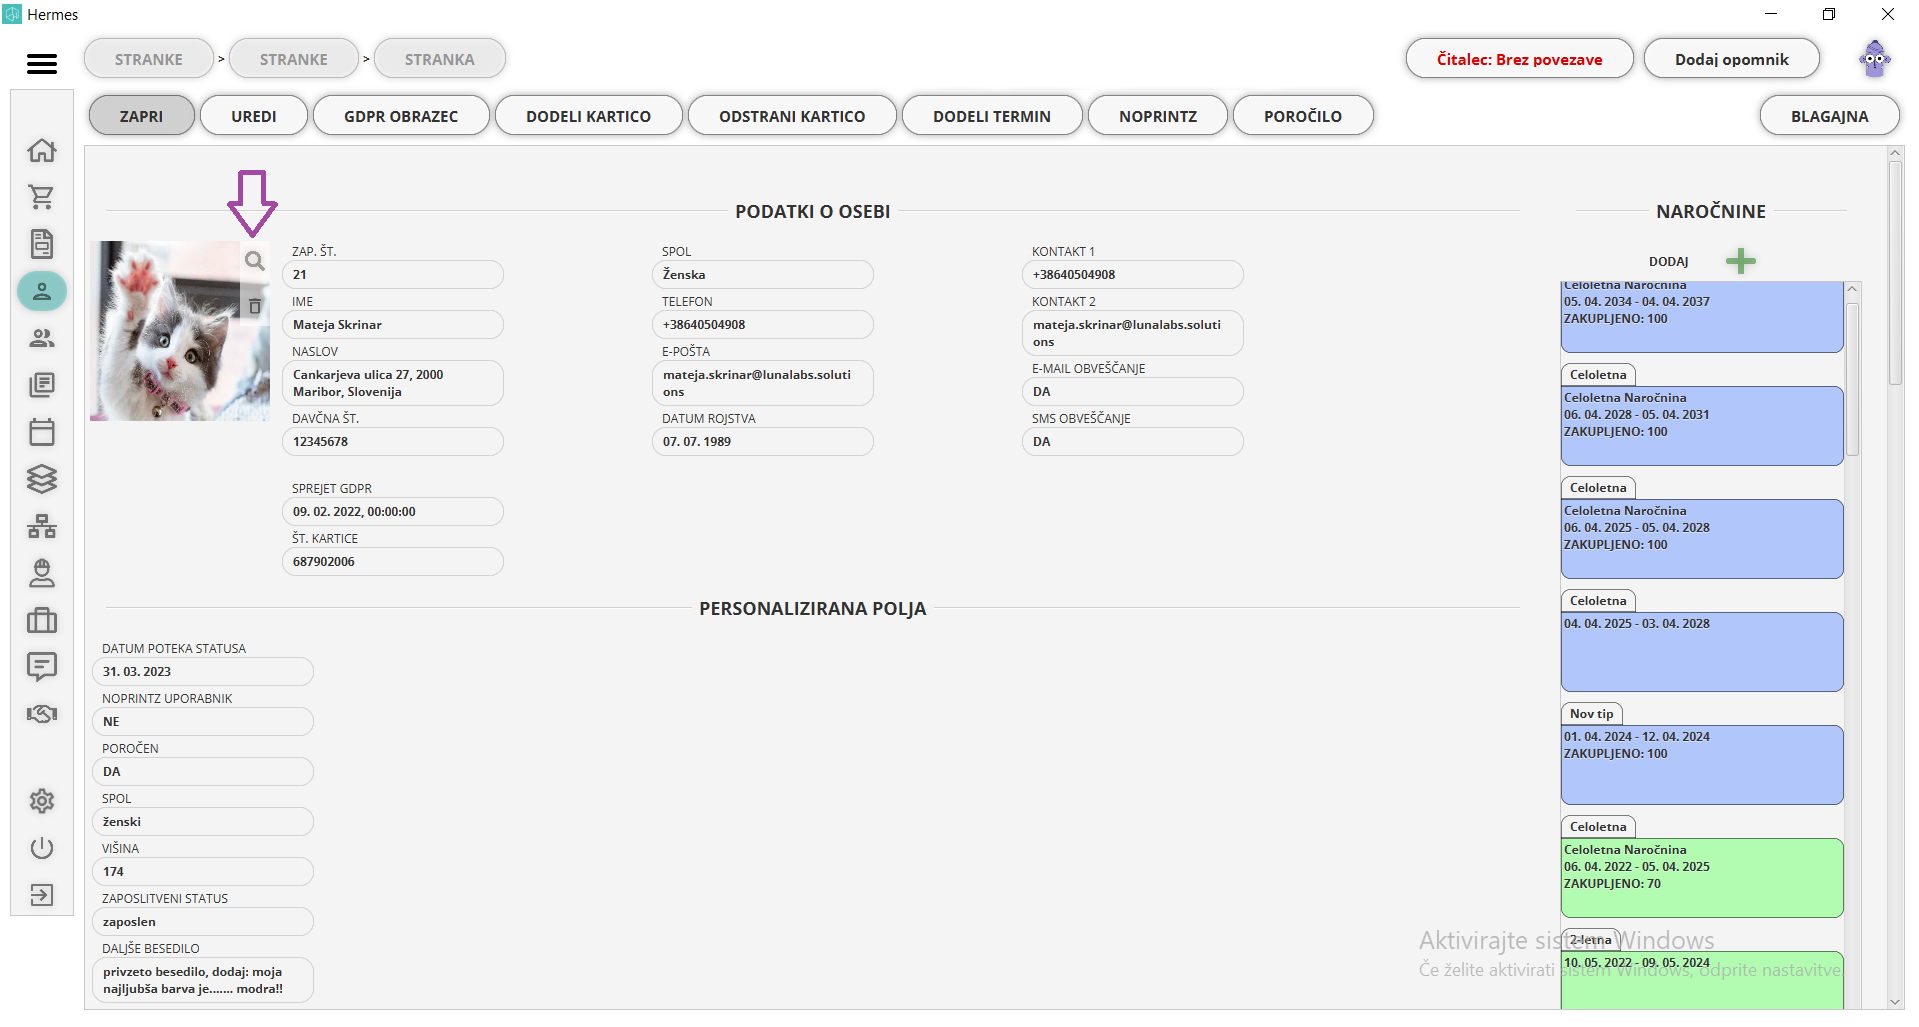The height and width of the screenshot is (1027, 1919).
Task: Open POROČILO
Action: (x=1303, y=116)
